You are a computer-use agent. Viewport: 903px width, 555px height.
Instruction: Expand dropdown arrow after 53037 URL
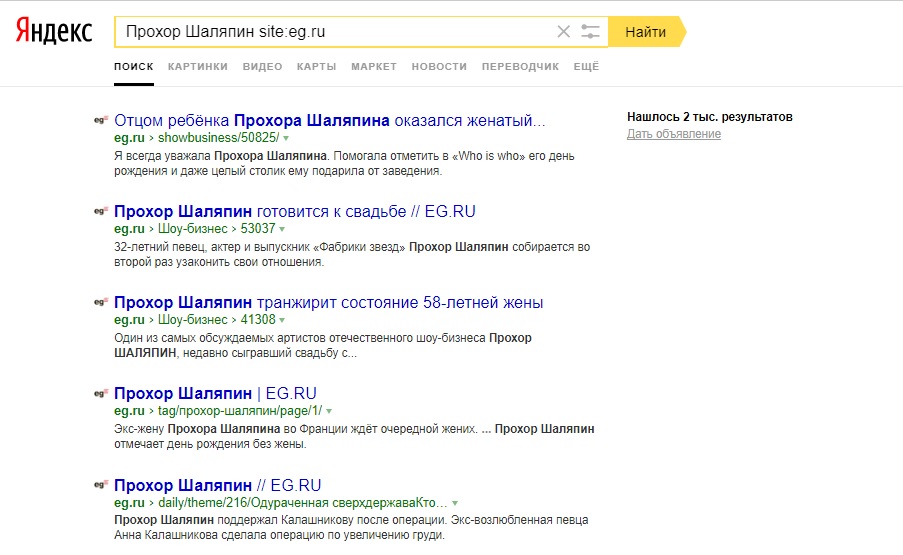tap(282, 229)
